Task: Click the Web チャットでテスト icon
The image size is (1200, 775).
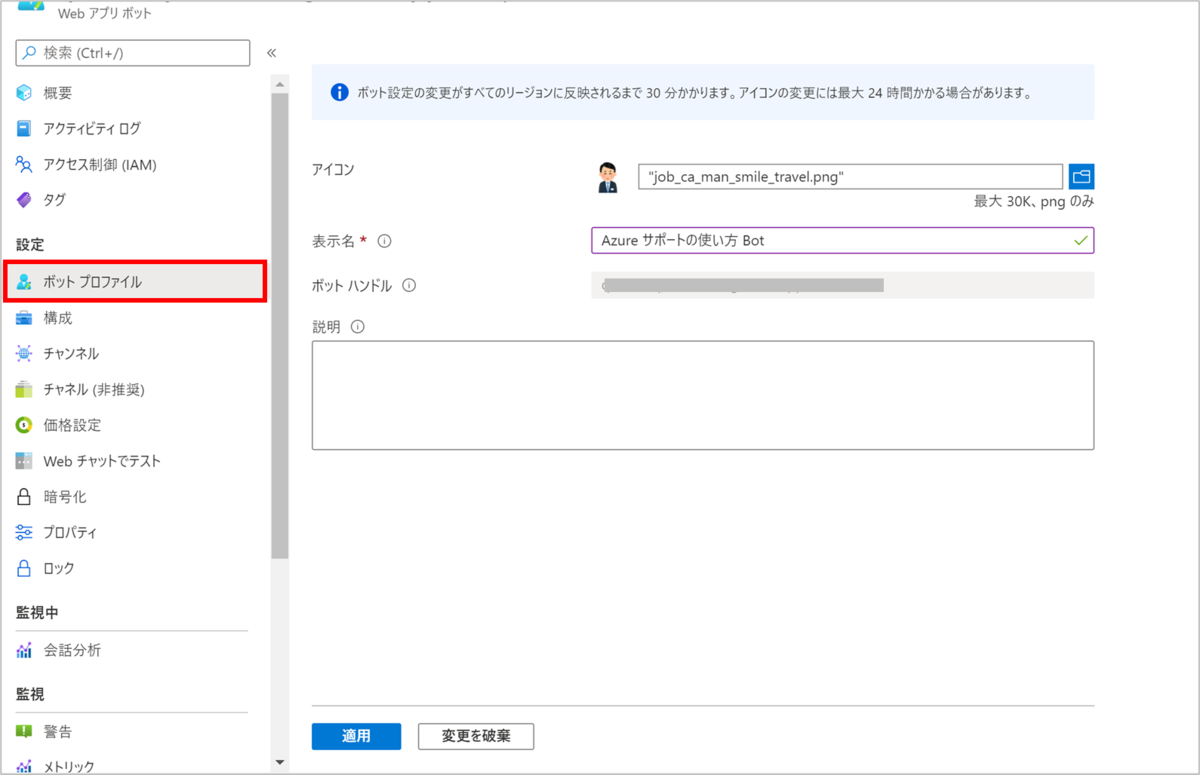Action: pyautogui.click(x=24, y=461)
